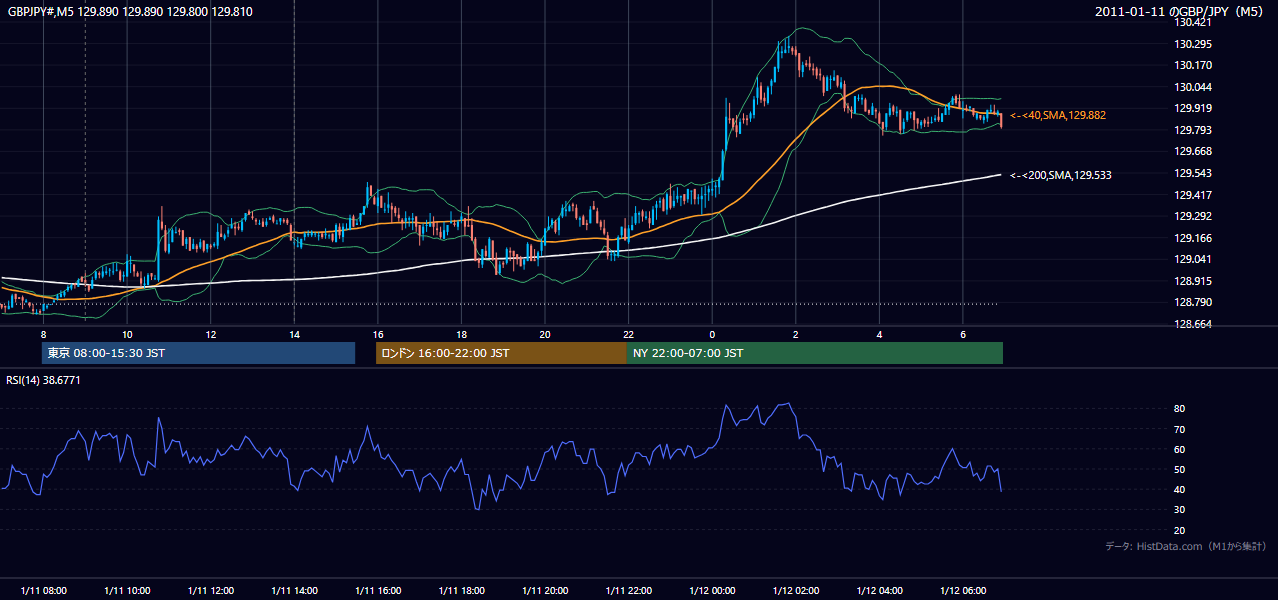Click the 1/12 06:00 time axis label
Image resolution: width=1278 pixels, height=600 pixels.
click(962, 590)
